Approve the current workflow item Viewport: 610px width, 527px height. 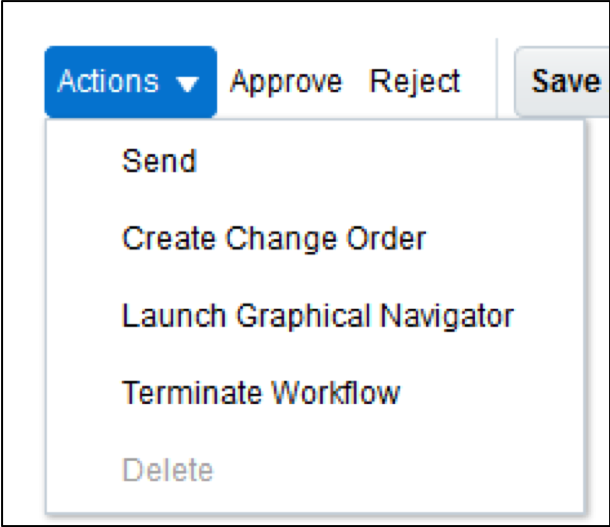[286, 82]
